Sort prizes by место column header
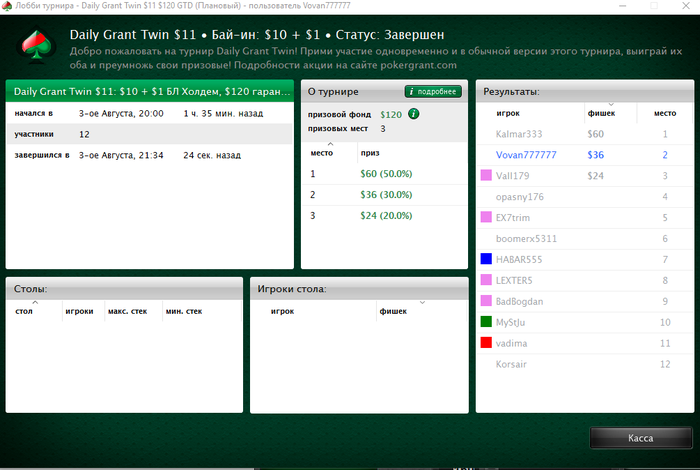The width and height of the screenshot is (700, 470). coord(330,153)
